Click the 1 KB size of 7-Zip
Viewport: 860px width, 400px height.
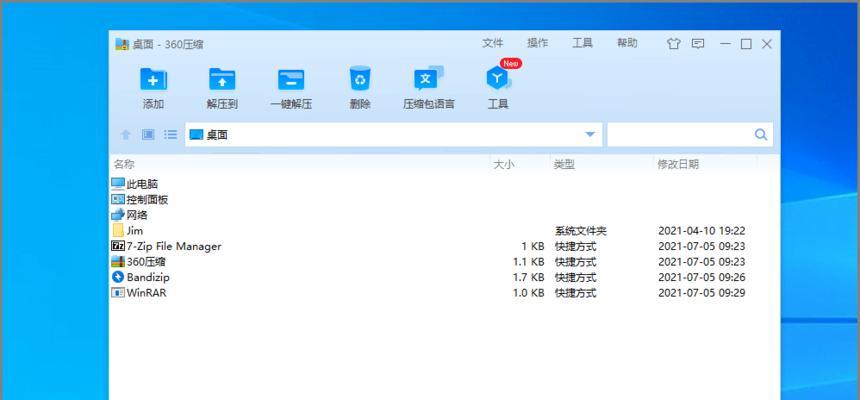(533, 246)
